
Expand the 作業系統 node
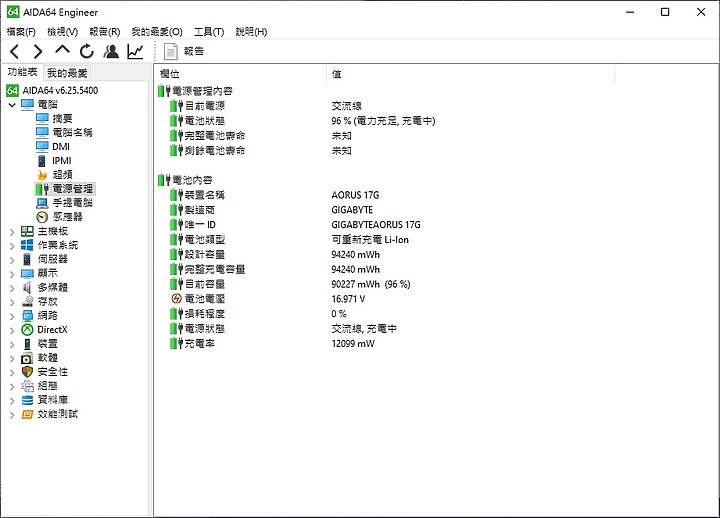[12, 246]
